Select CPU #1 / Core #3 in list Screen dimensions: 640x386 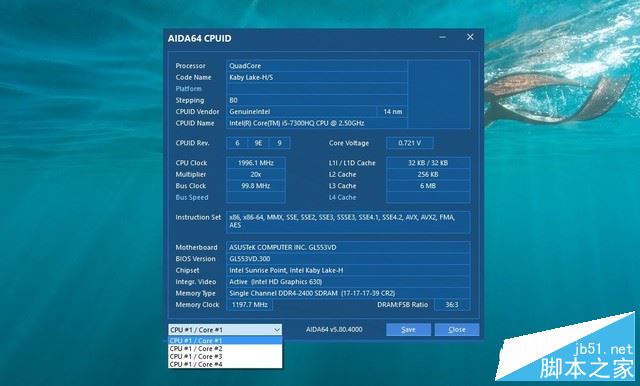pos(225,356)
